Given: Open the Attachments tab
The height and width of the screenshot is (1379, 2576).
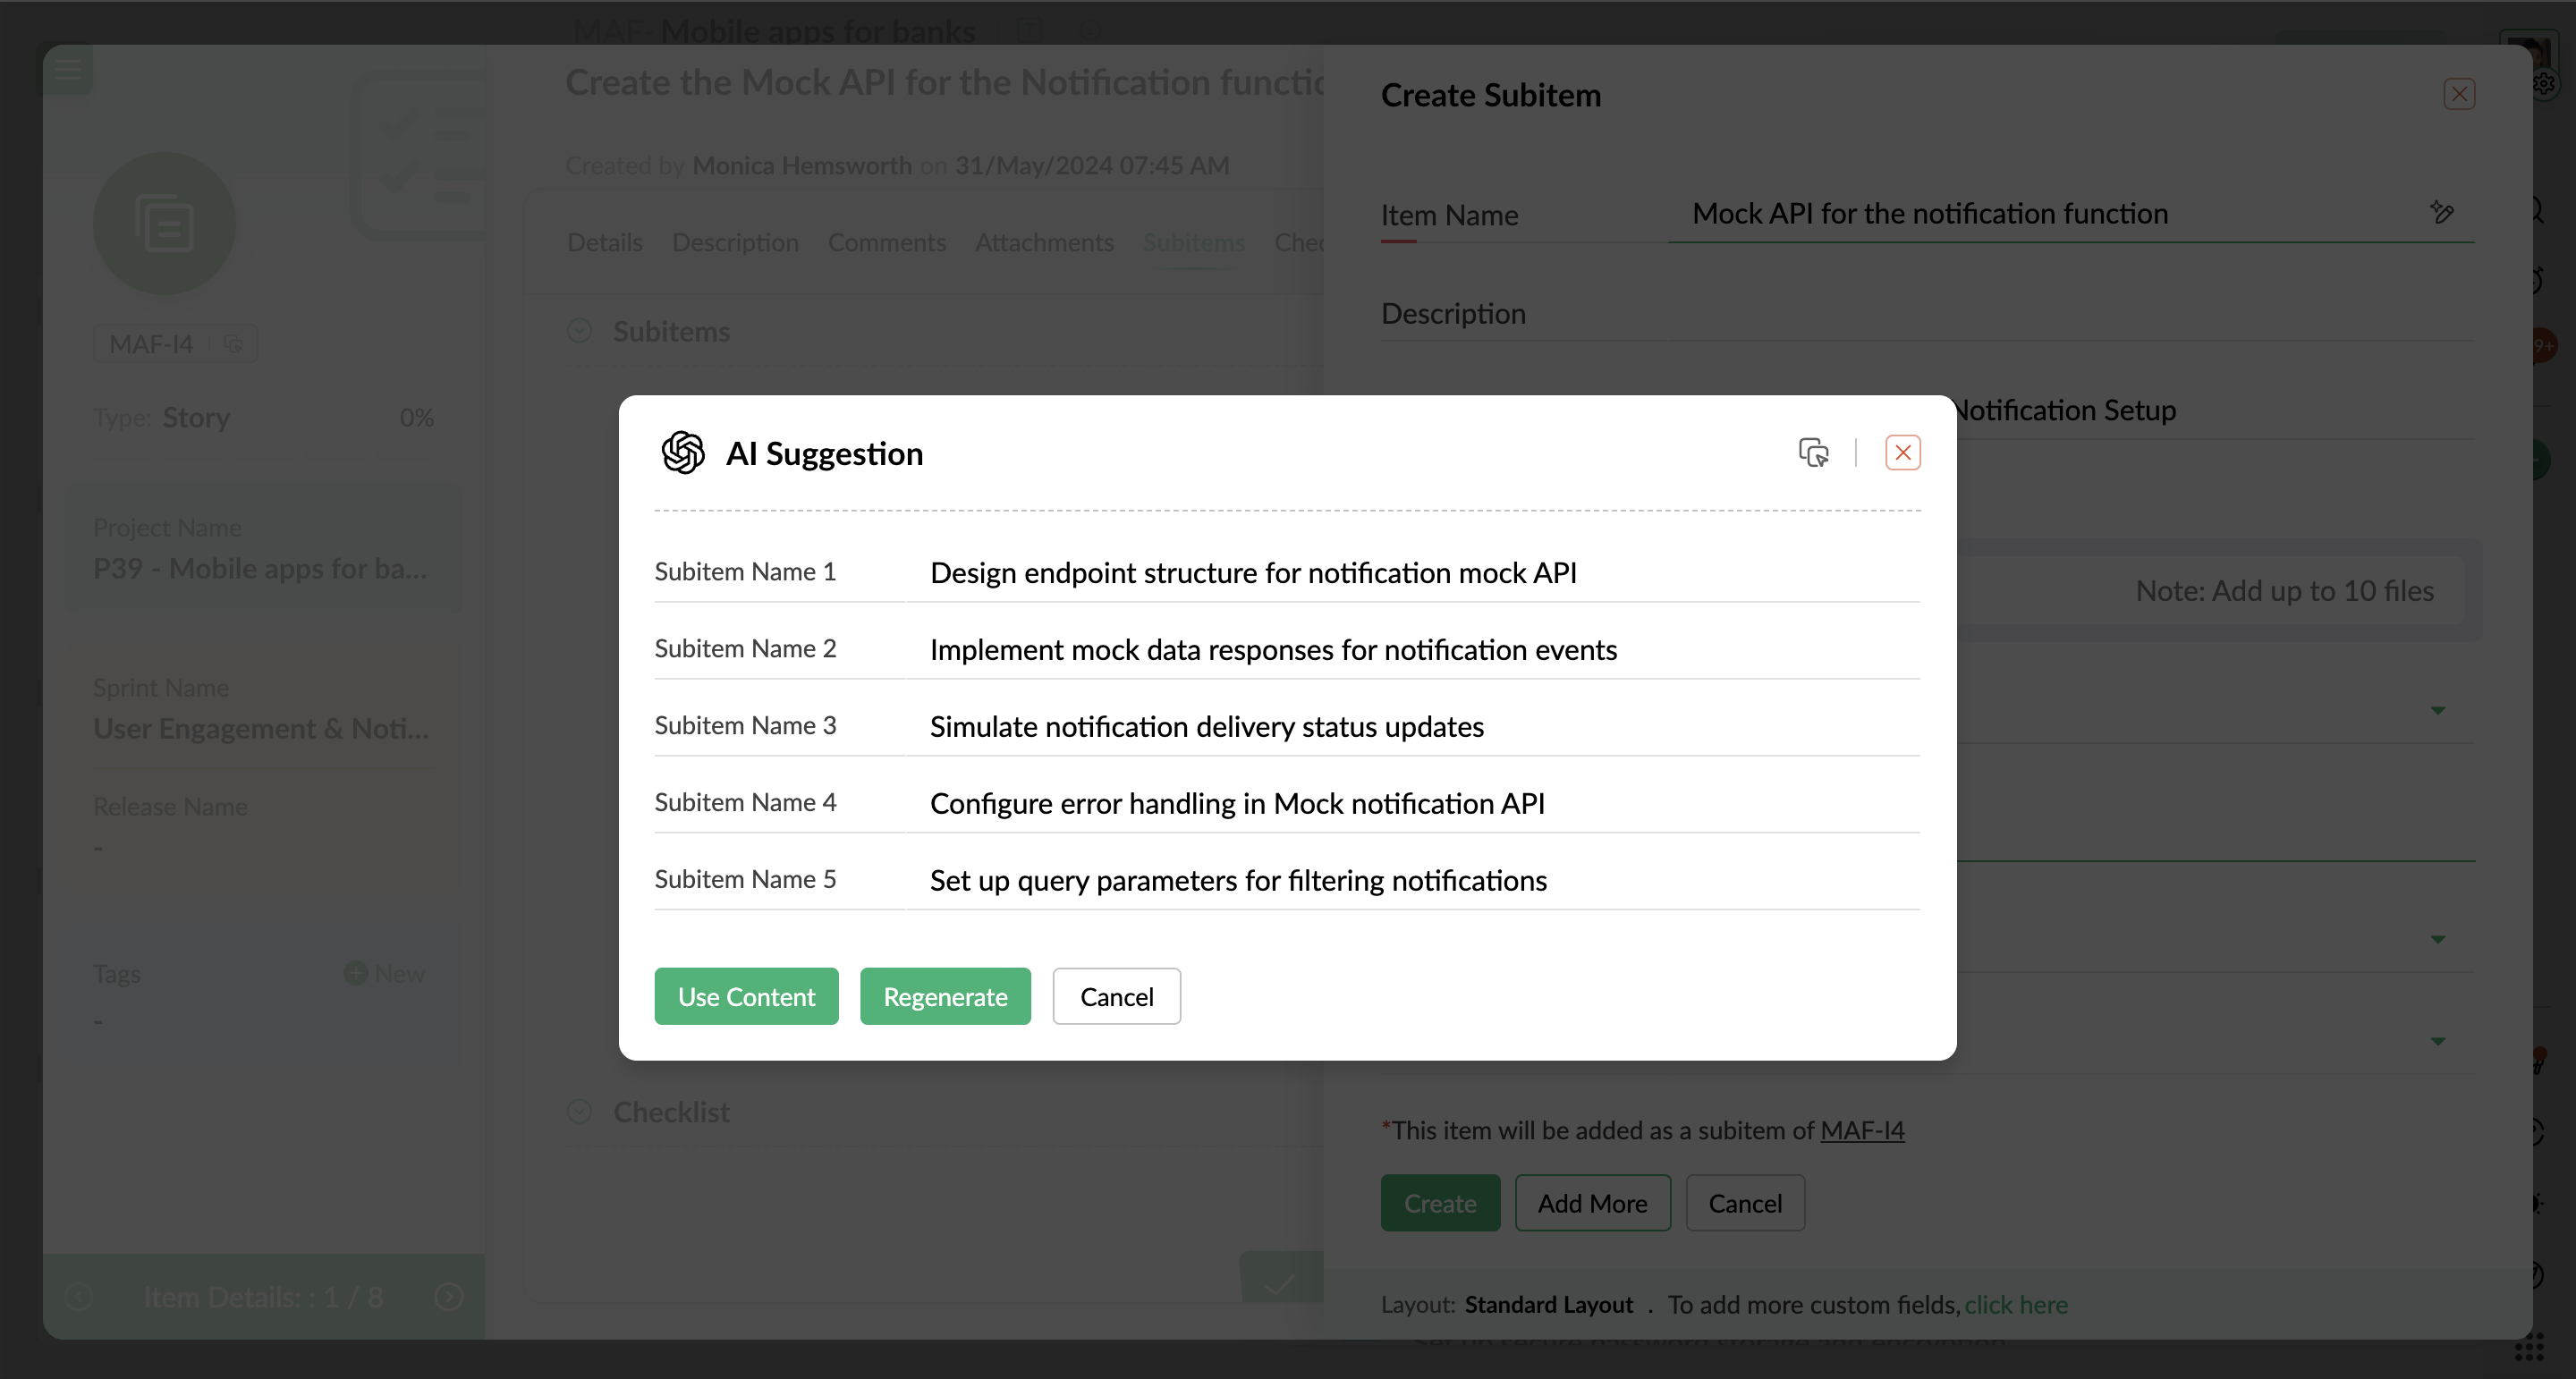Looking at the screenshot, I should coord(1044,242).
